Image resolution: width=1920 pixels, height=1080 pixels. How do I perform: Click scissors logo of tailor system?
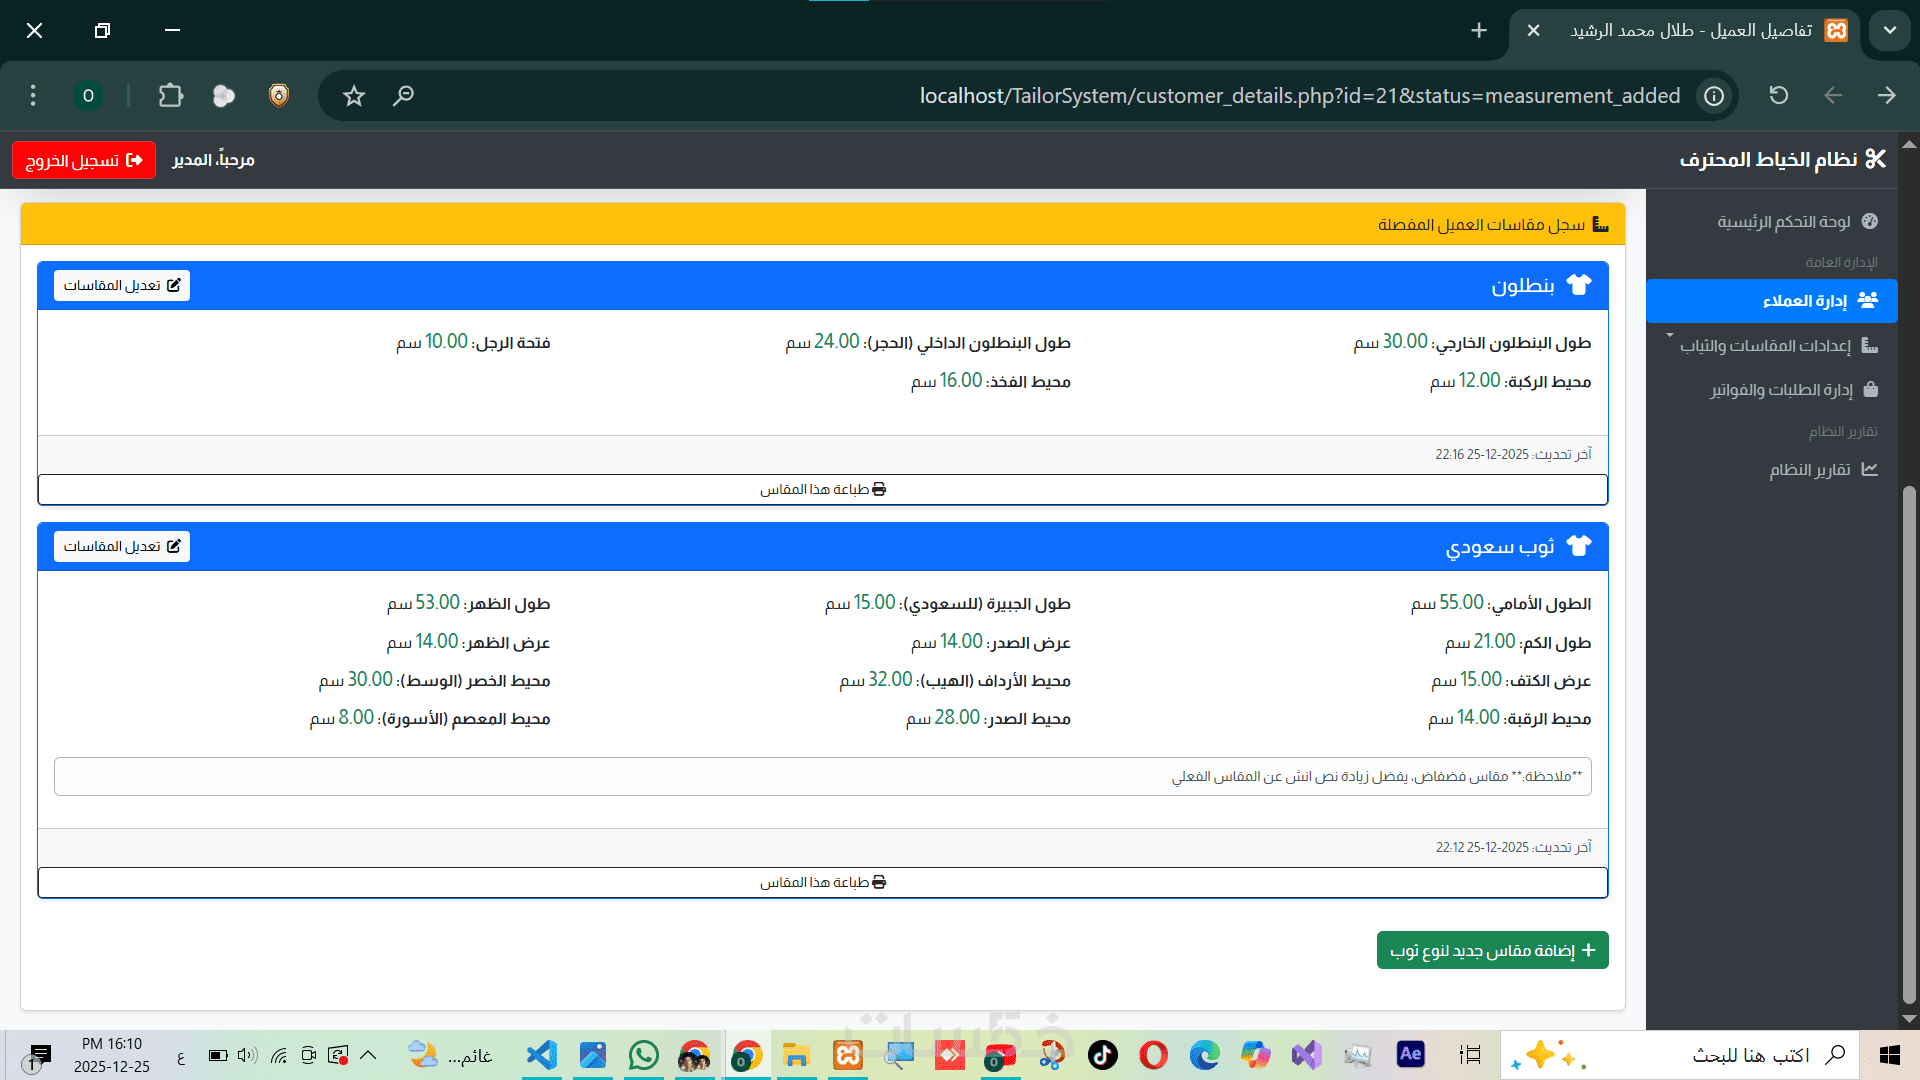[1875, 160]
